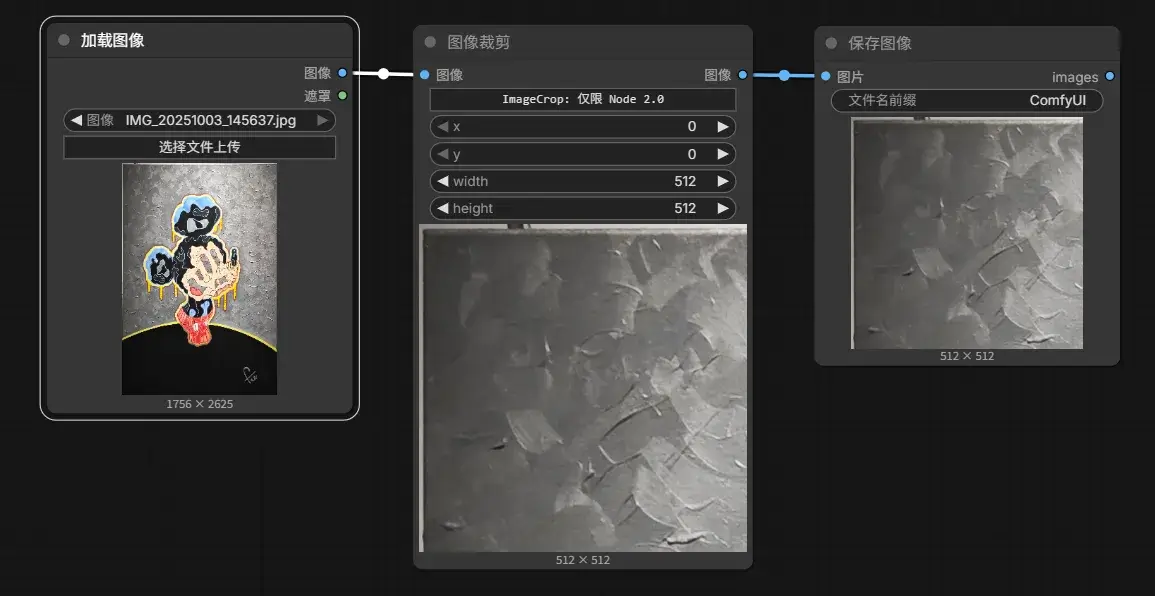
Task: Increase the height value with right arrow
Action: 723,208
